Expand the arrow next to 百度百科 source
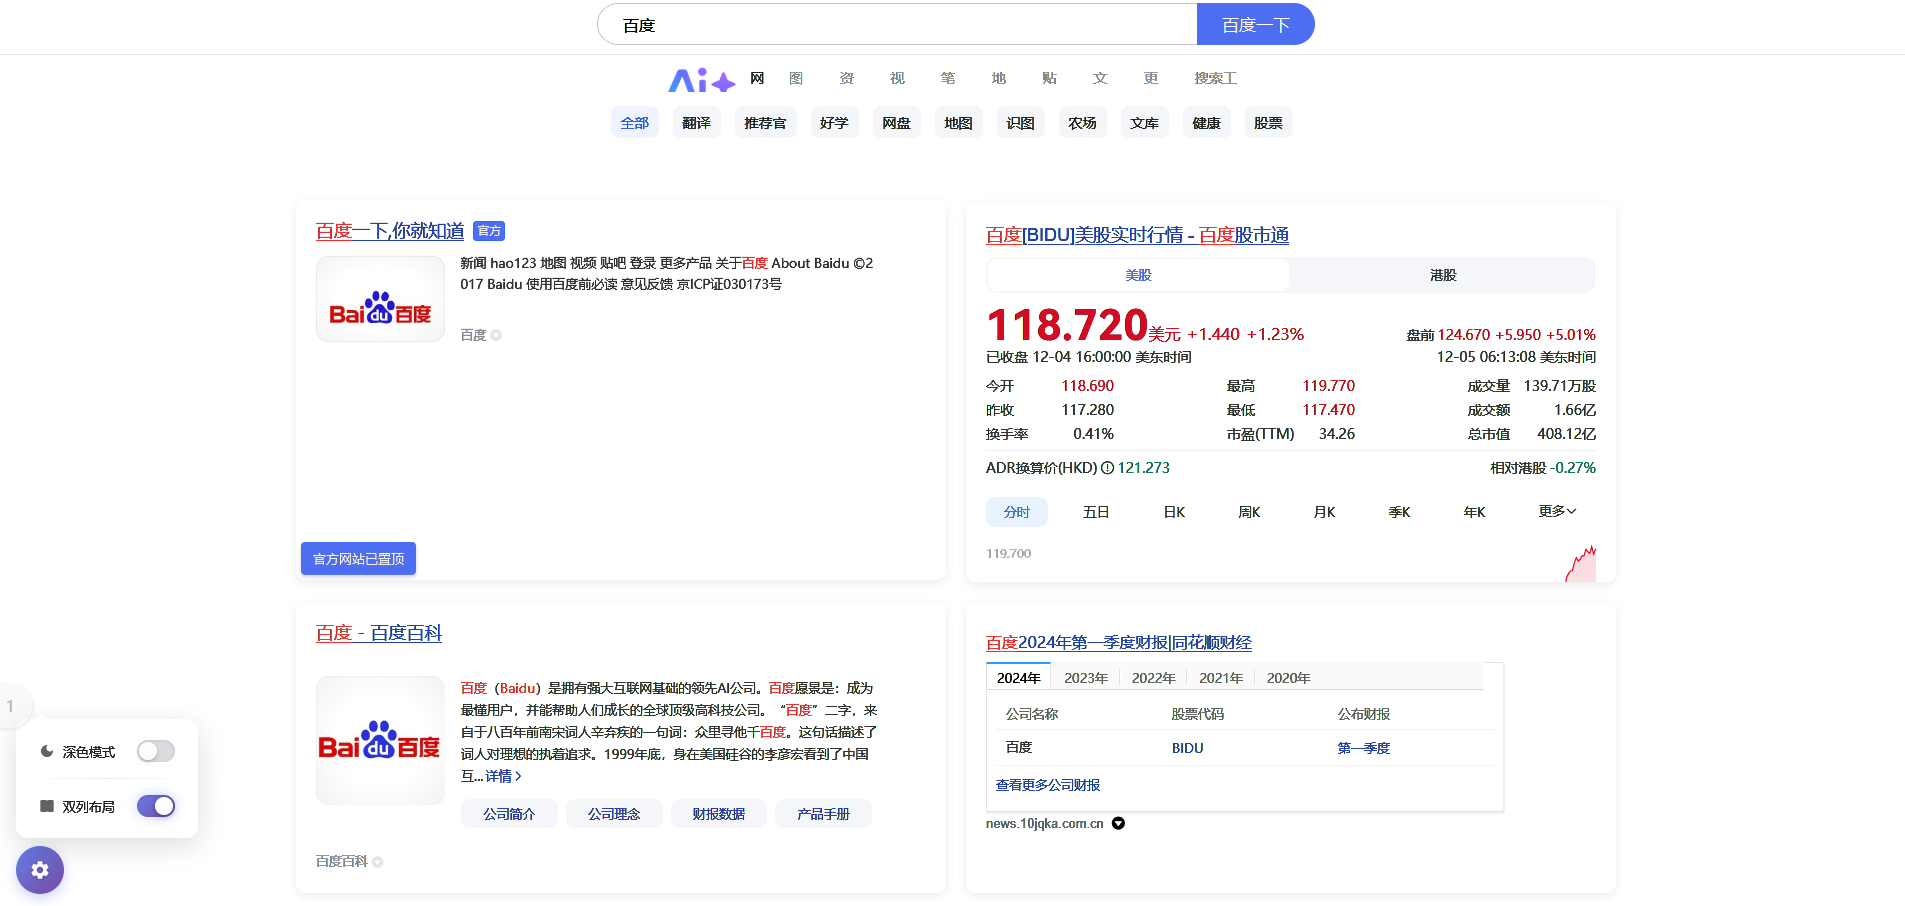 377,861
